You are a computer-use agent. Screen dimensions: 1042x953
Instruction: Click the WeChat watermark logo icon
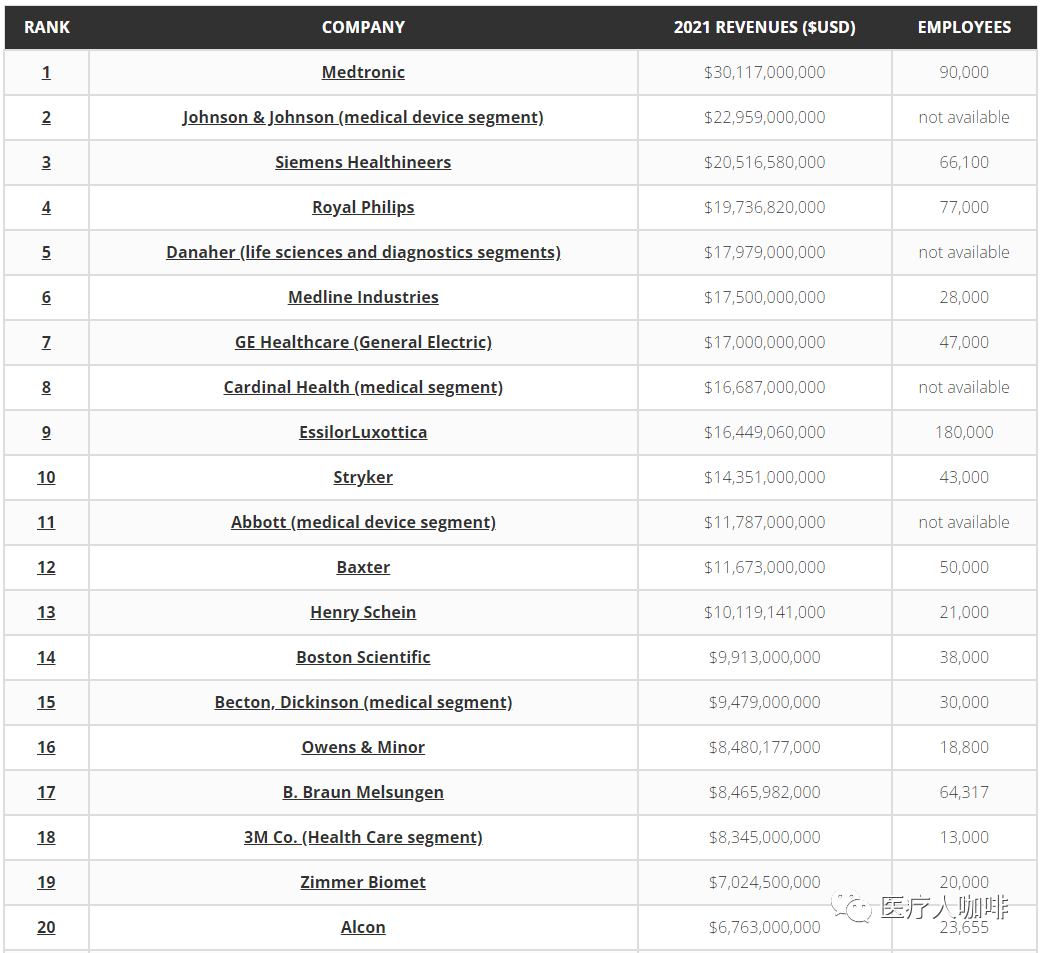(855, 907)
